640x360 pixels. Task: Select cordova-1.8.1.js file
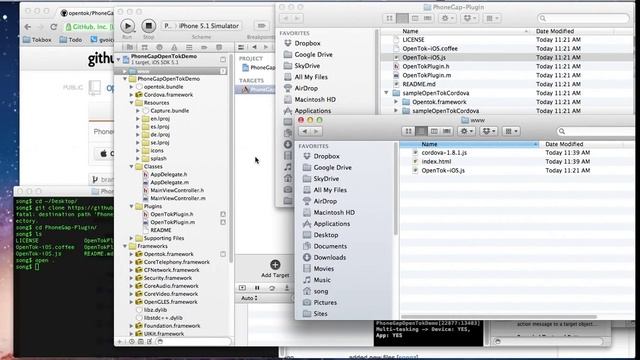(444, 153)
